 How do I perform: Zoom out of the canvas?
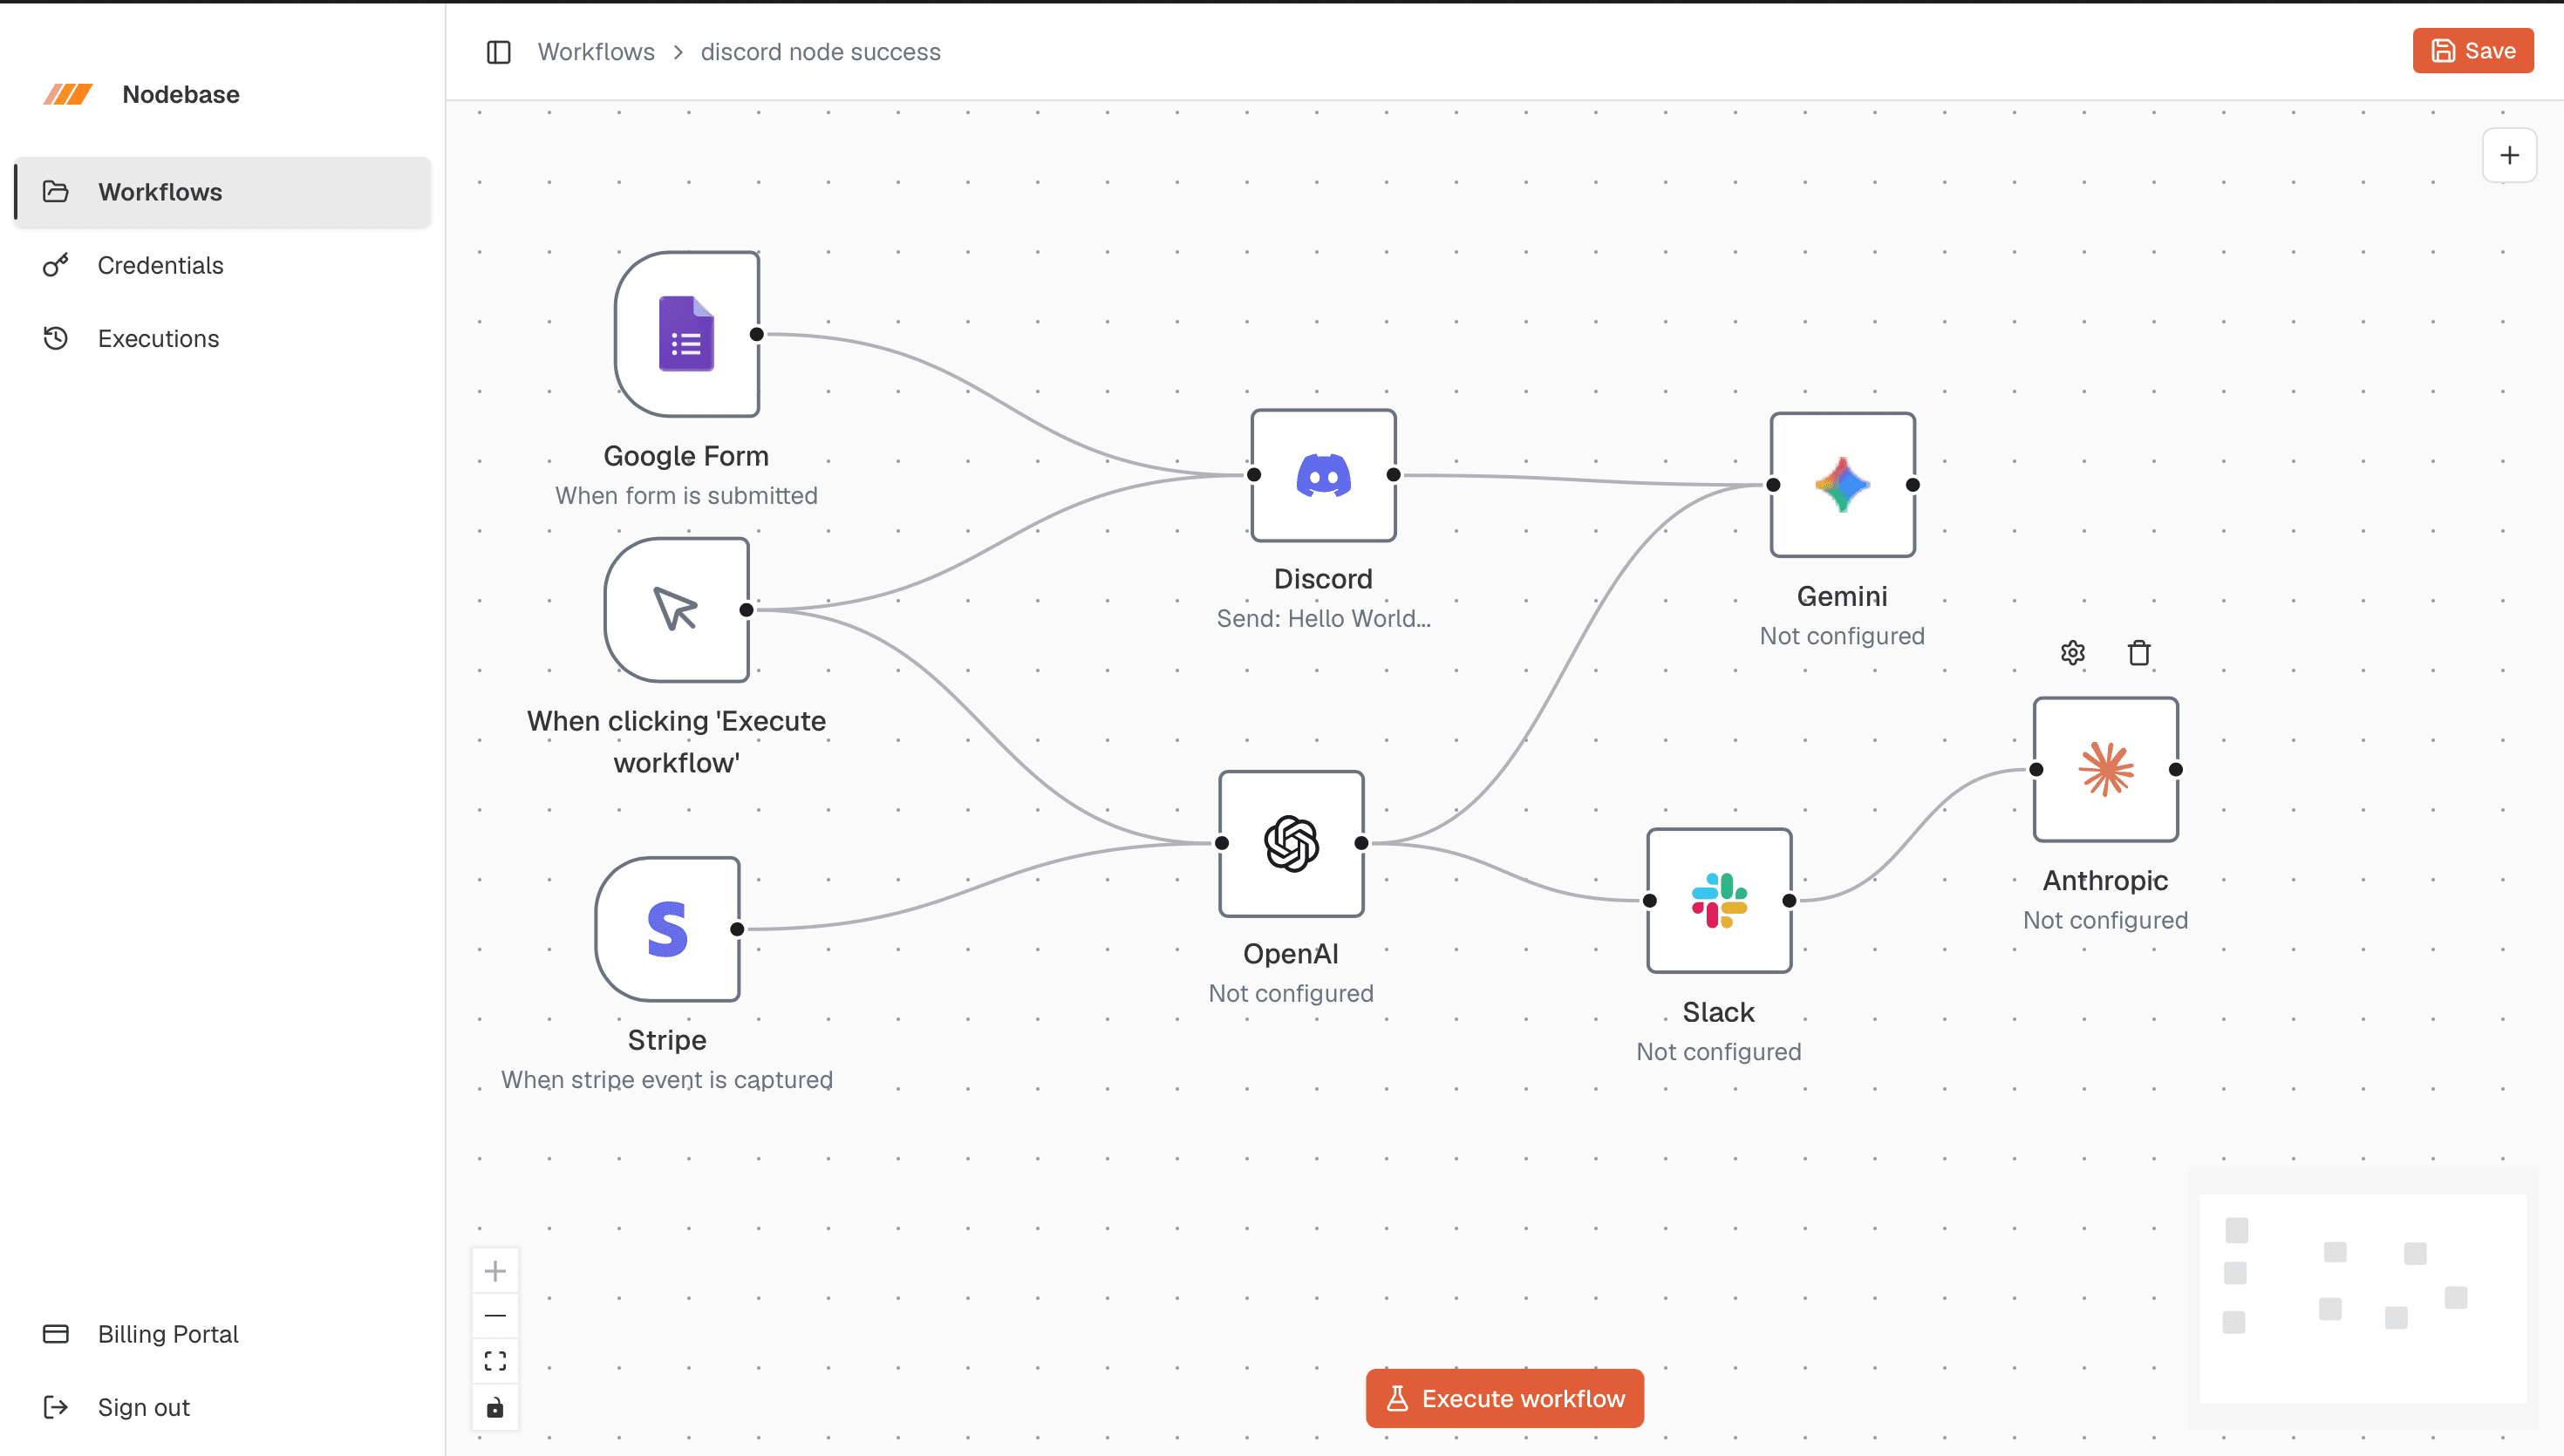[495, 1316]
